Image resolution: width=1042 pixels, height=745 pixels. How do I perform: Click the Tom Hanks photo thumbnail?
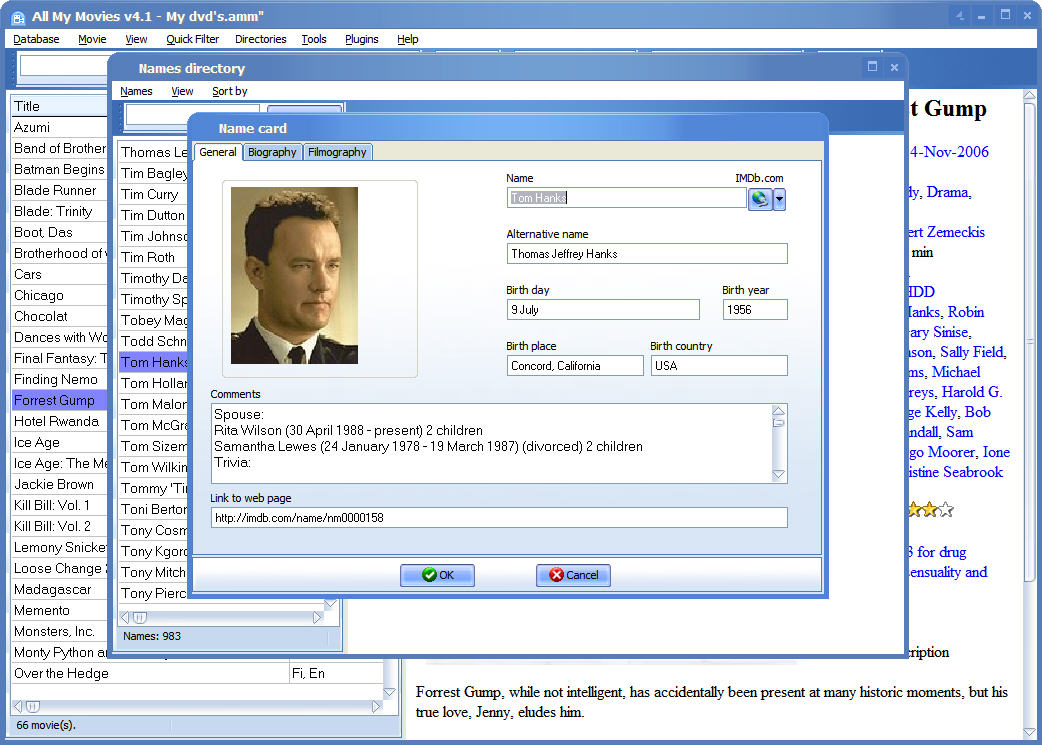pos(294,275)
